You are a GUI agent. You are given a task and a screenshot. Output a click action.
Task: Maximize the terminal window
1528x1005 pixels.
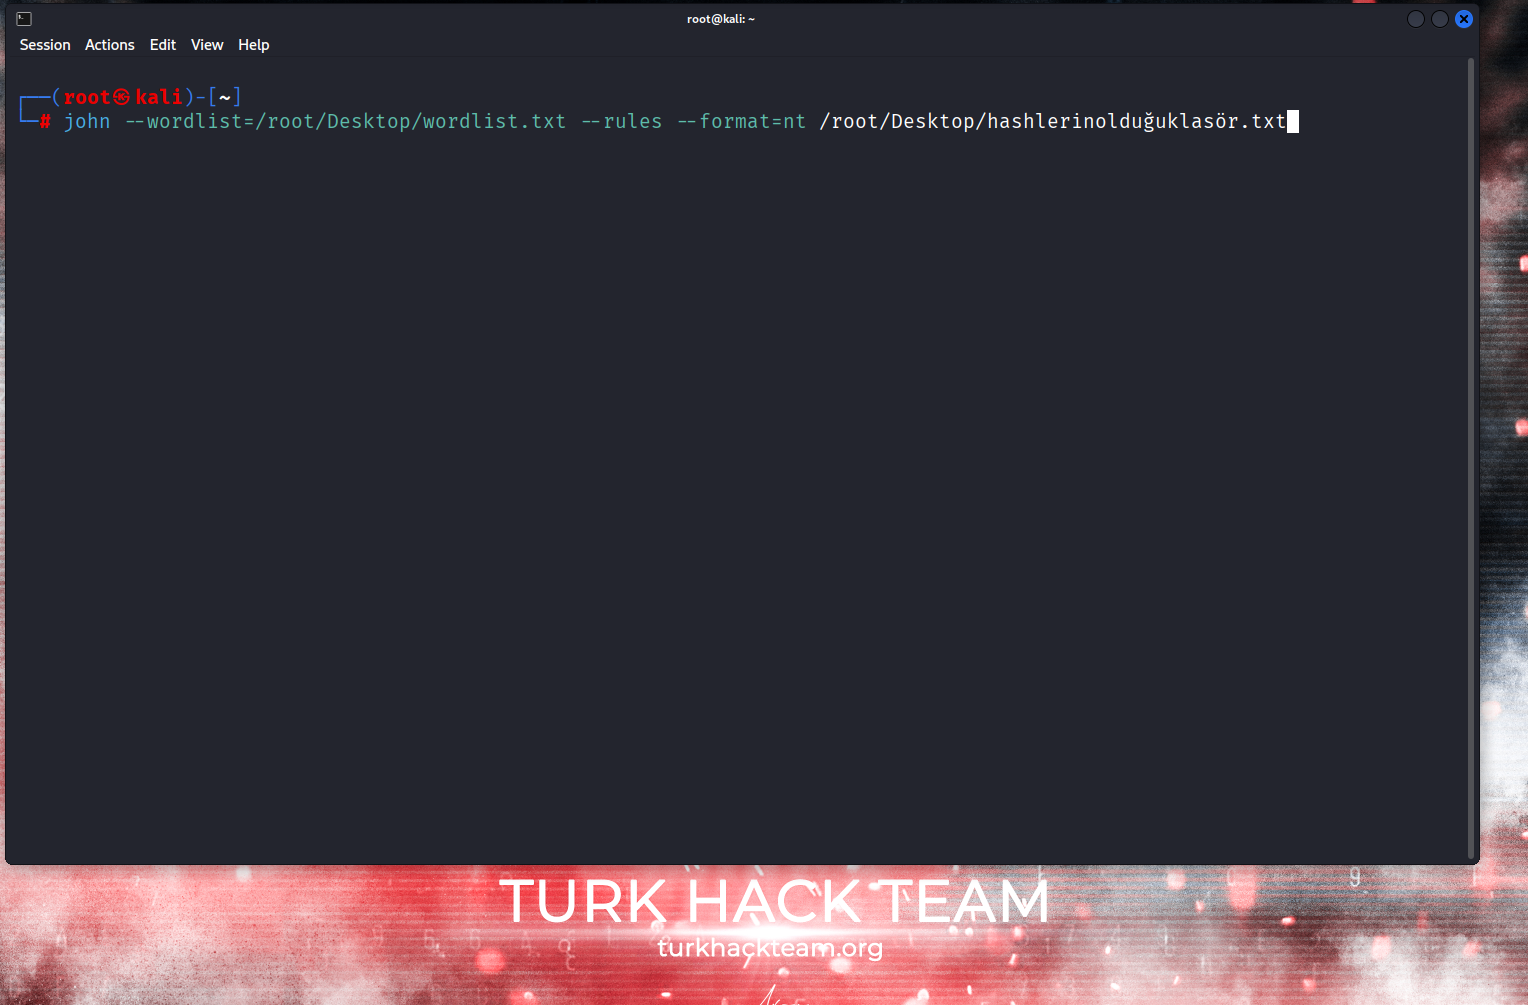point(1440,19)
